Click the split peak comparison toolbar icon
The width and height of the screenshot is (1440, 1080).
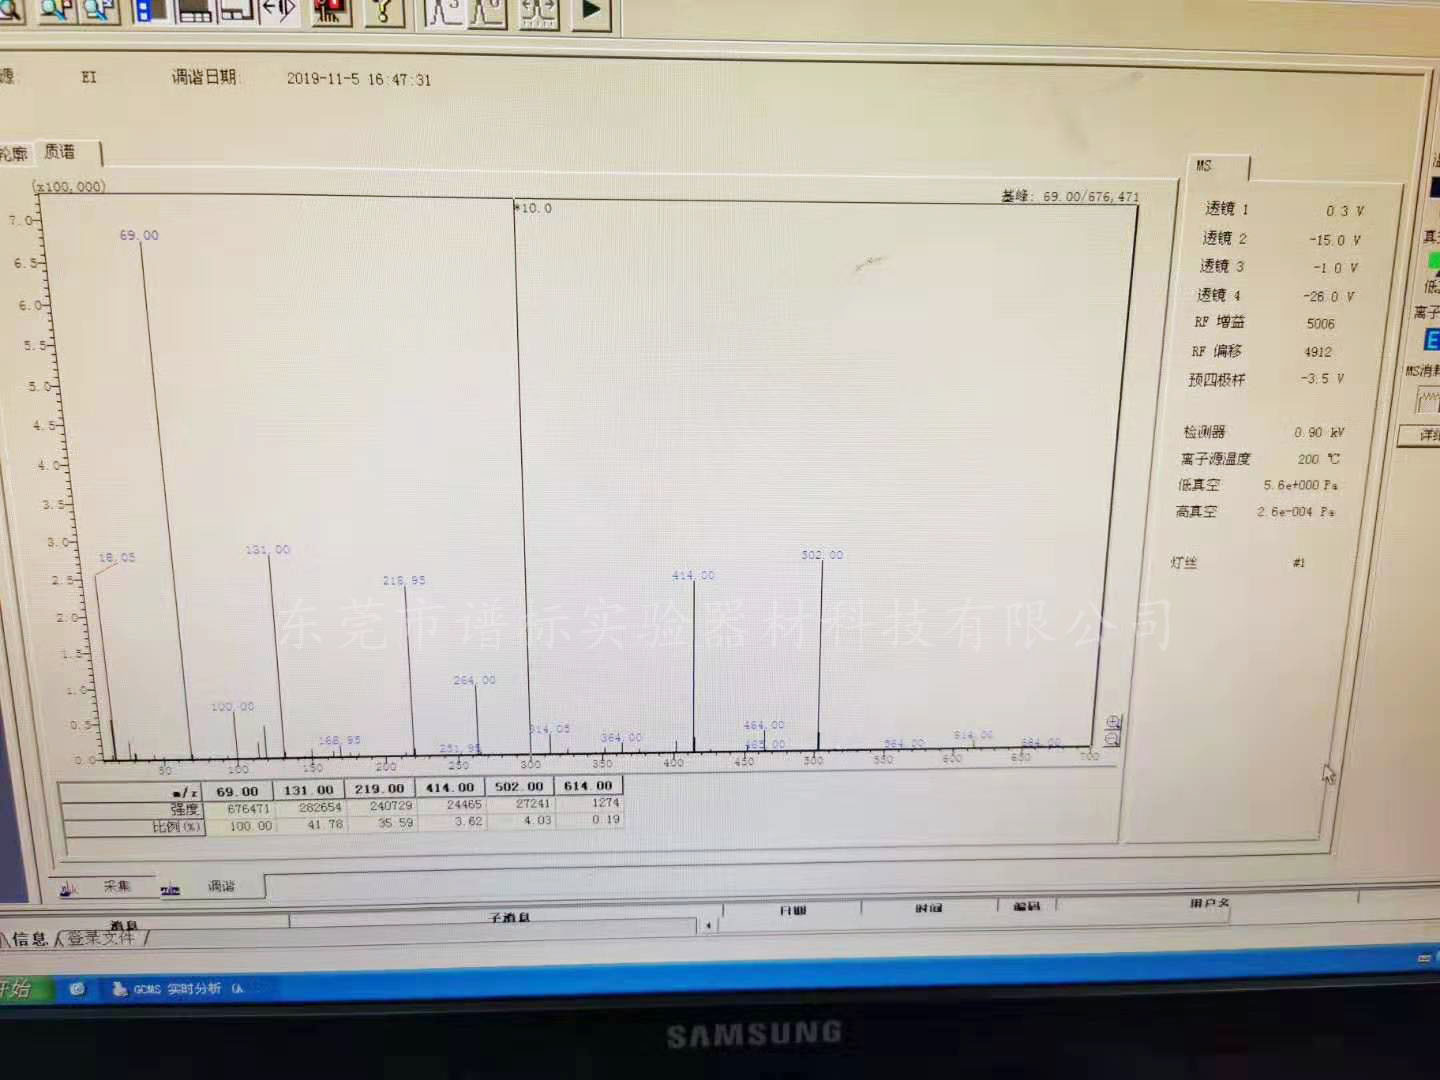[x=538, y=12]
